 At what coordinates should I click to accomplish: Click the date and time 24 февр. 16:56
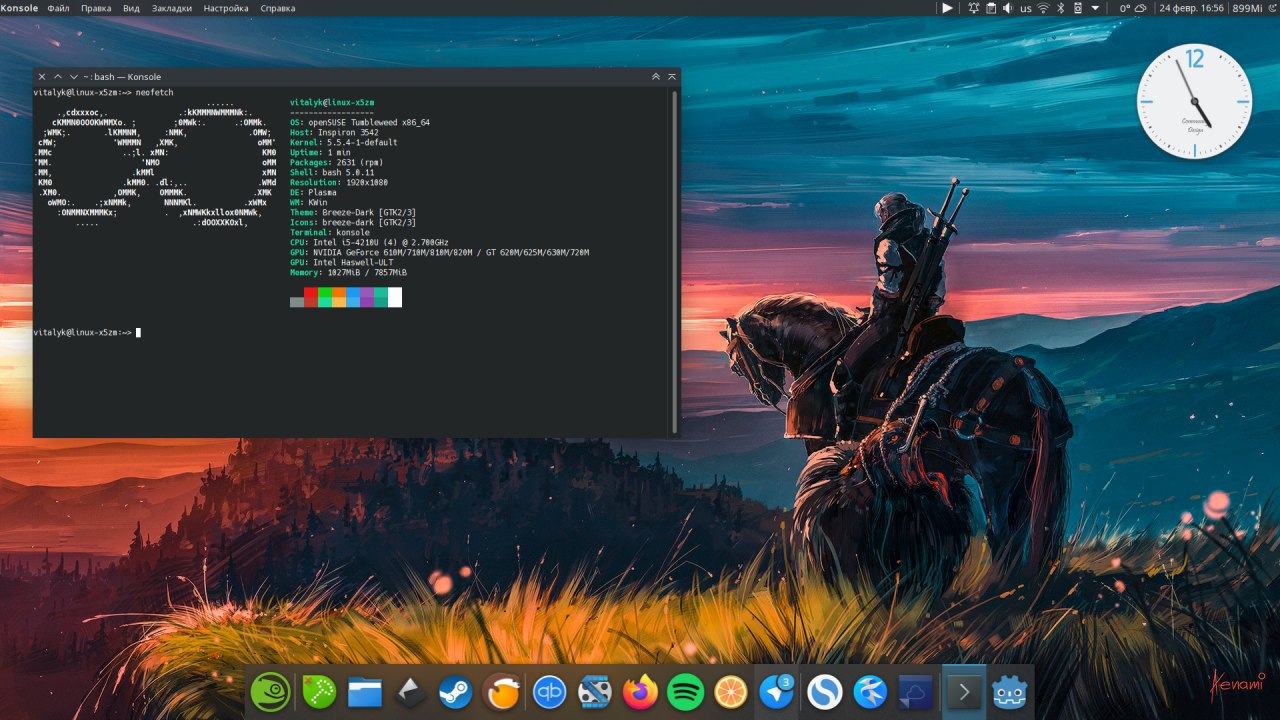[x=1191, y=8]
